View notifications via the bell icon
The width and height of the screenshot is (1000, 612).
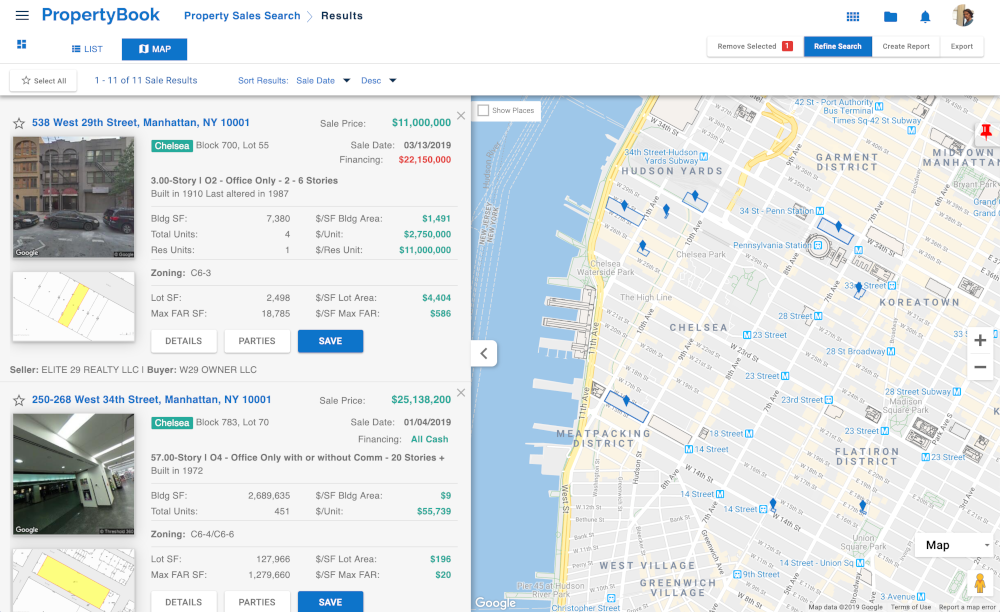(x=925, y=17)
